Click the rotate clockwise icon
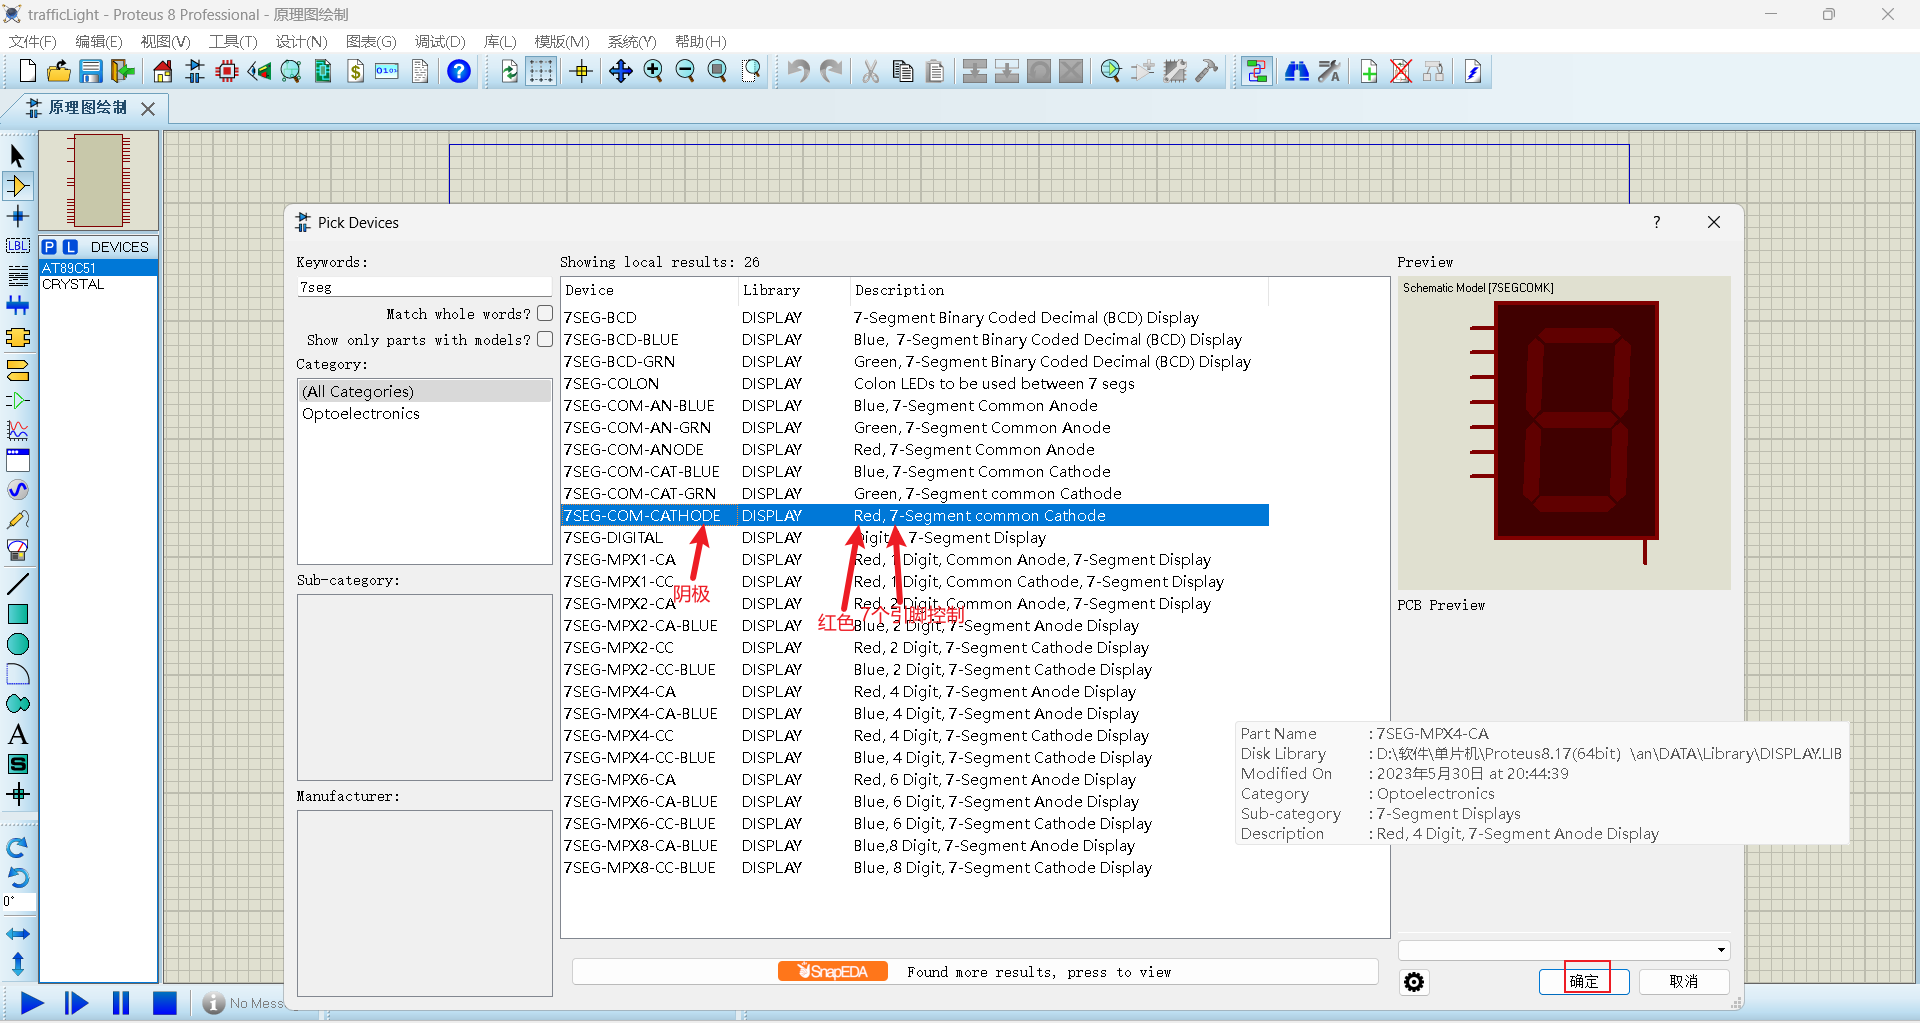The width and height of the screenshot is (1920, 1023). (x=18, y=848)
